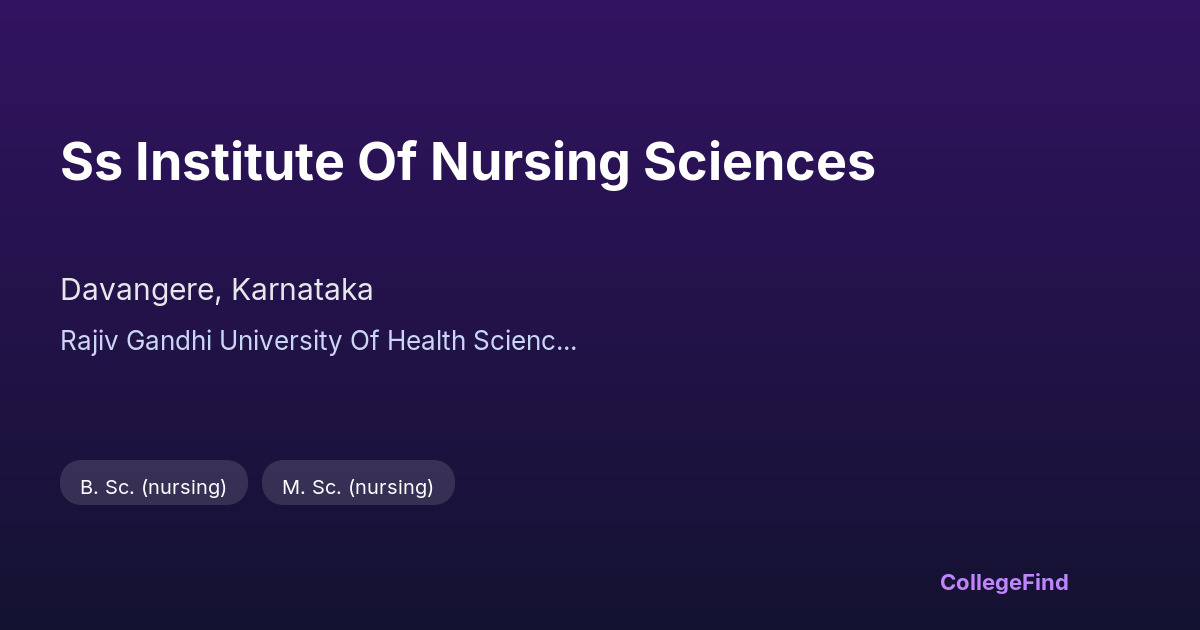Click "Health" in the university line
Image resolution: width=1200 pixels, height=630 pixels.
point(426,341)
